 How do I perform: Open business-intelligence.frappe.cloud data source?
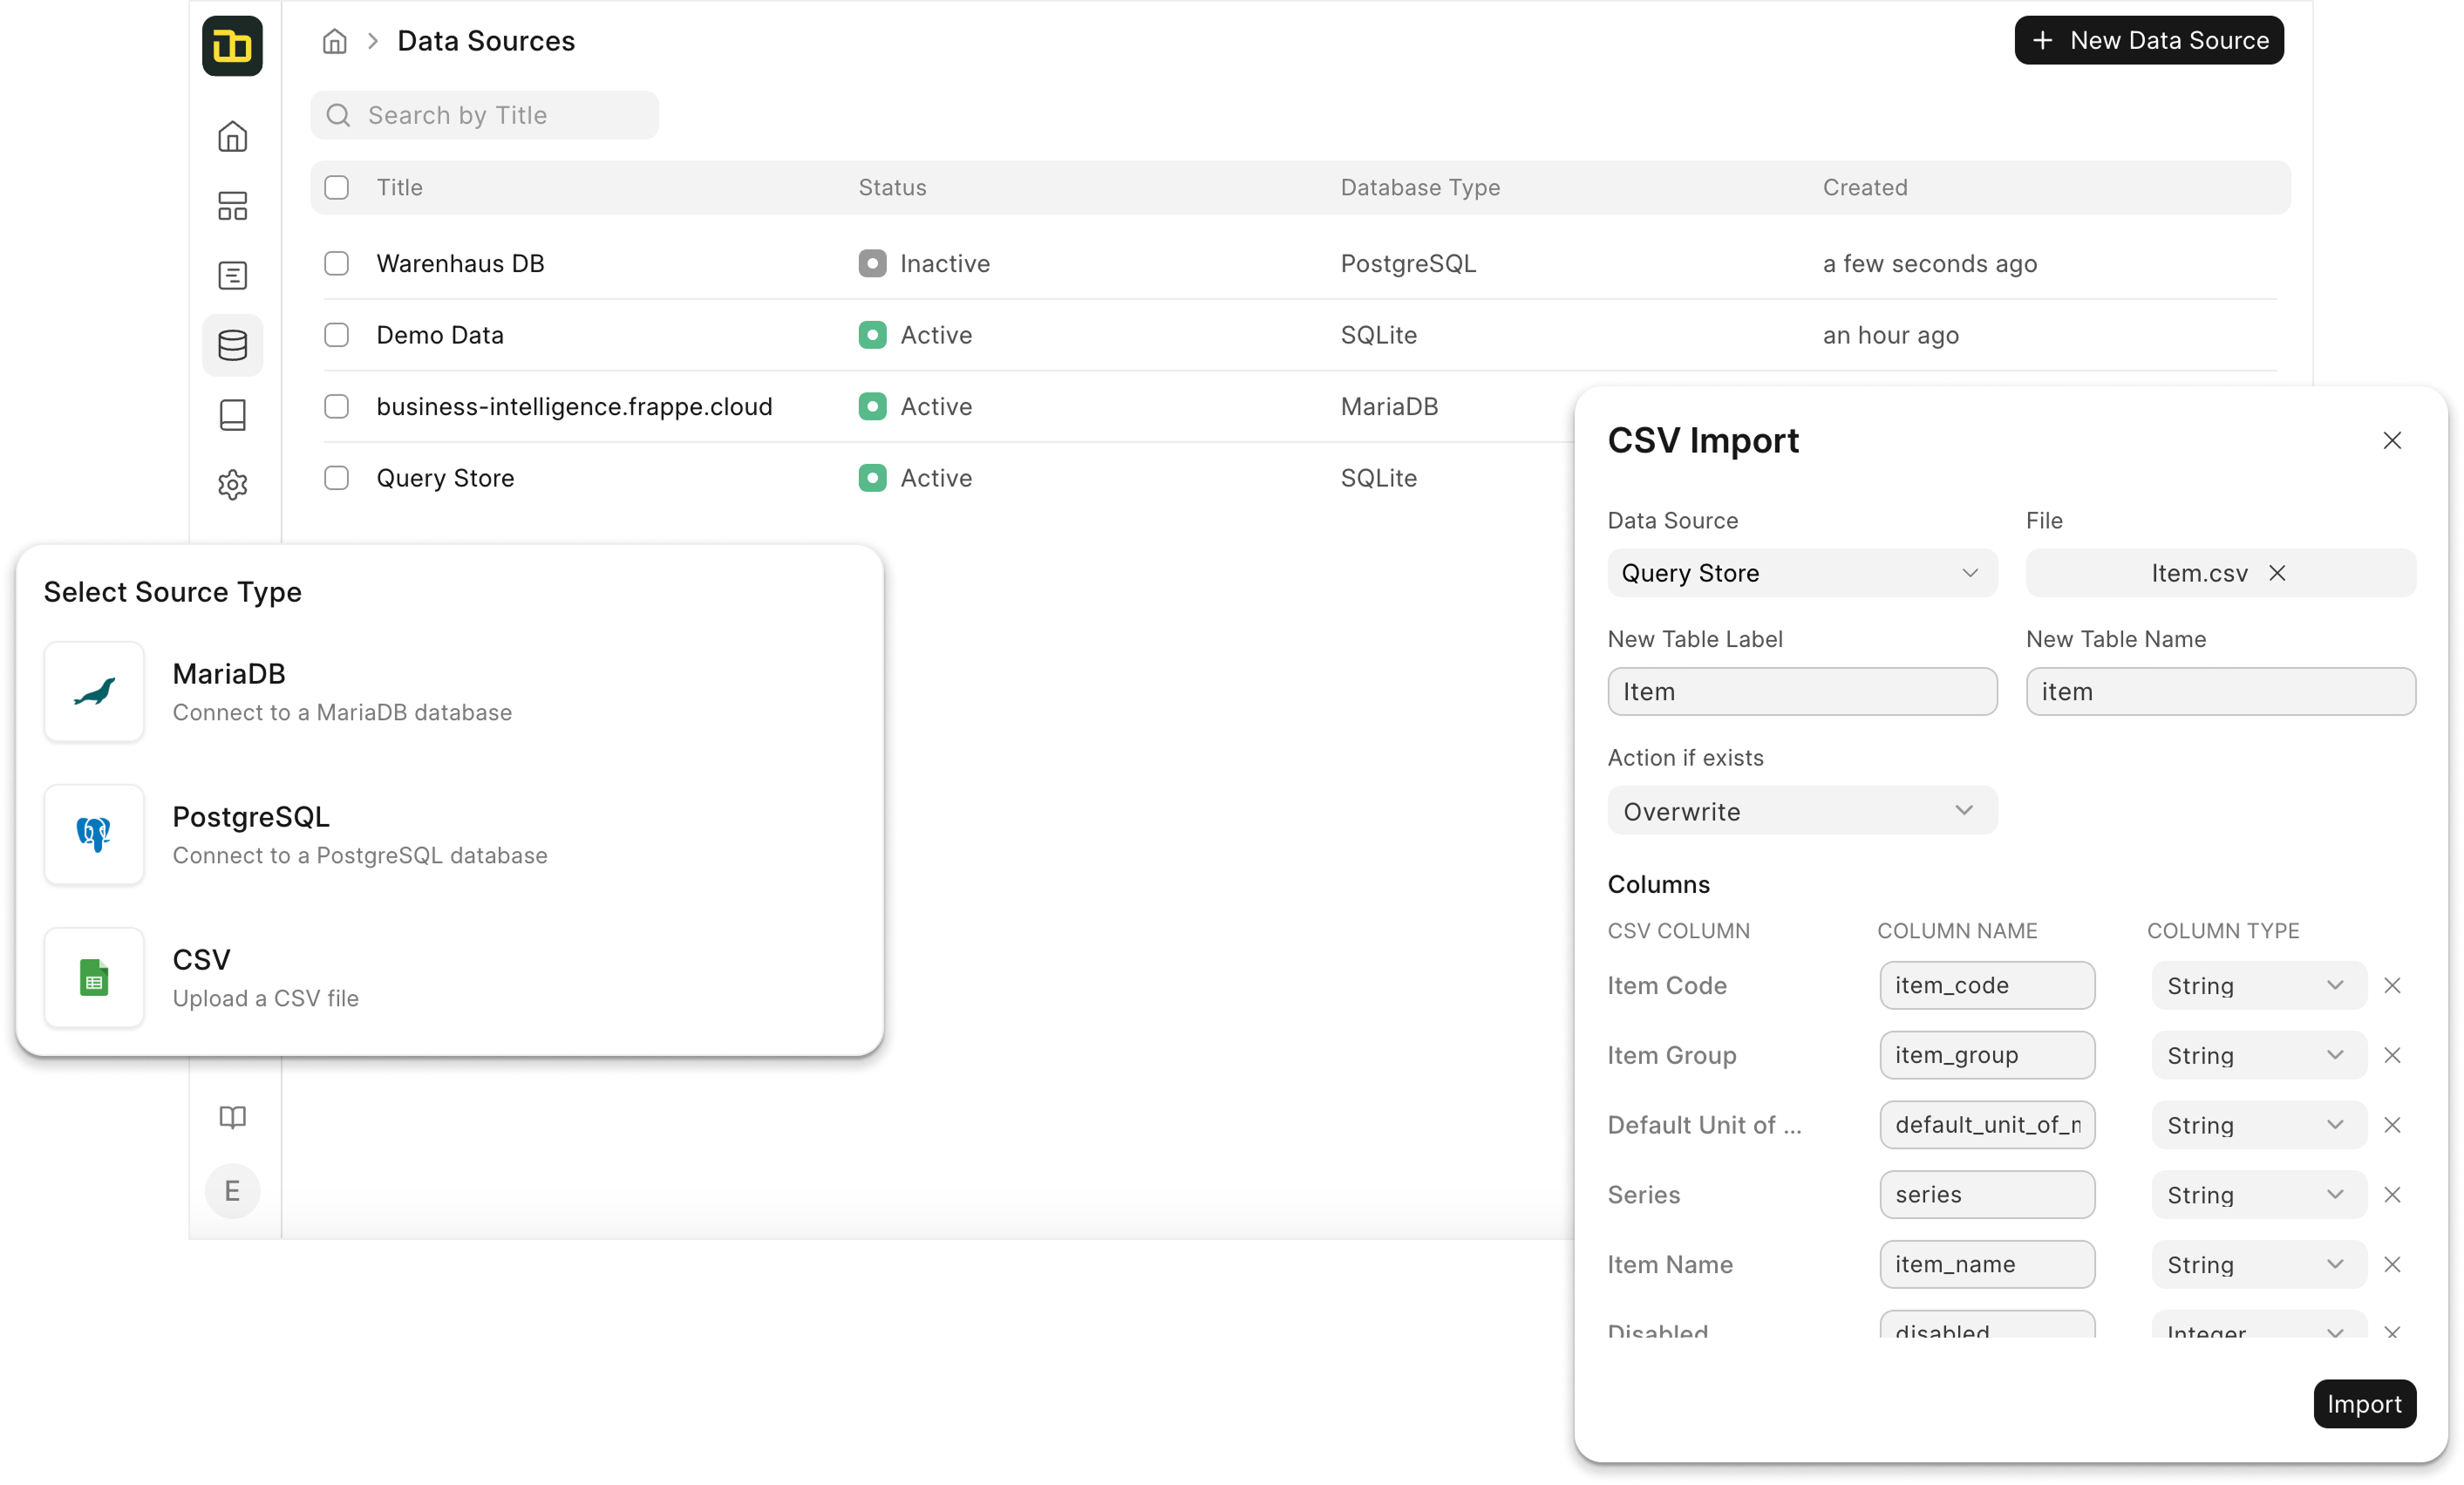coord(574,407)
